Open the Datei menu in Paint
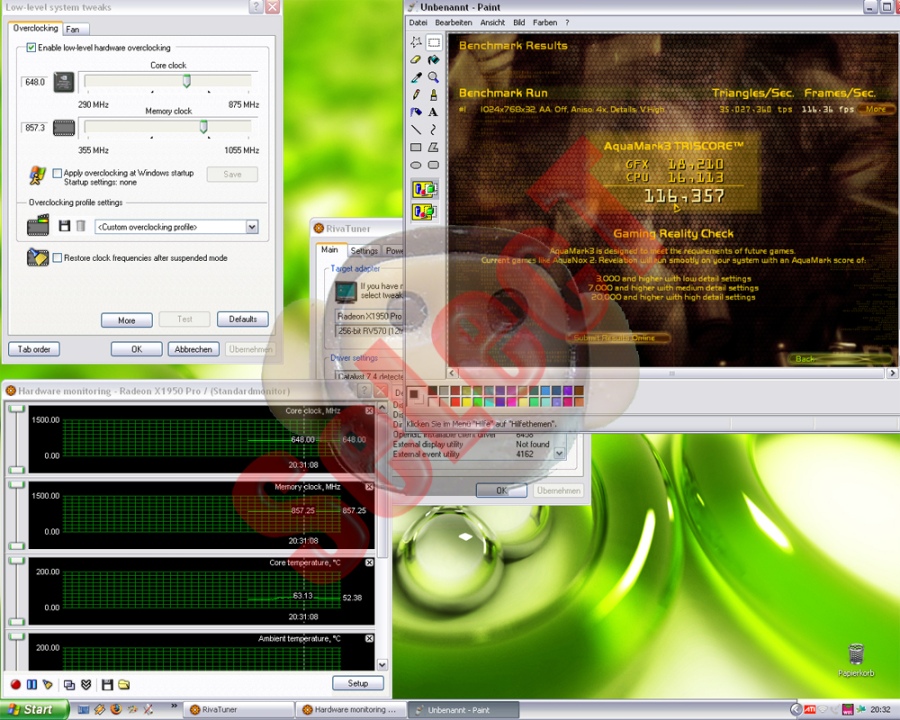900x720 pixels. click(x=418, y=22)
